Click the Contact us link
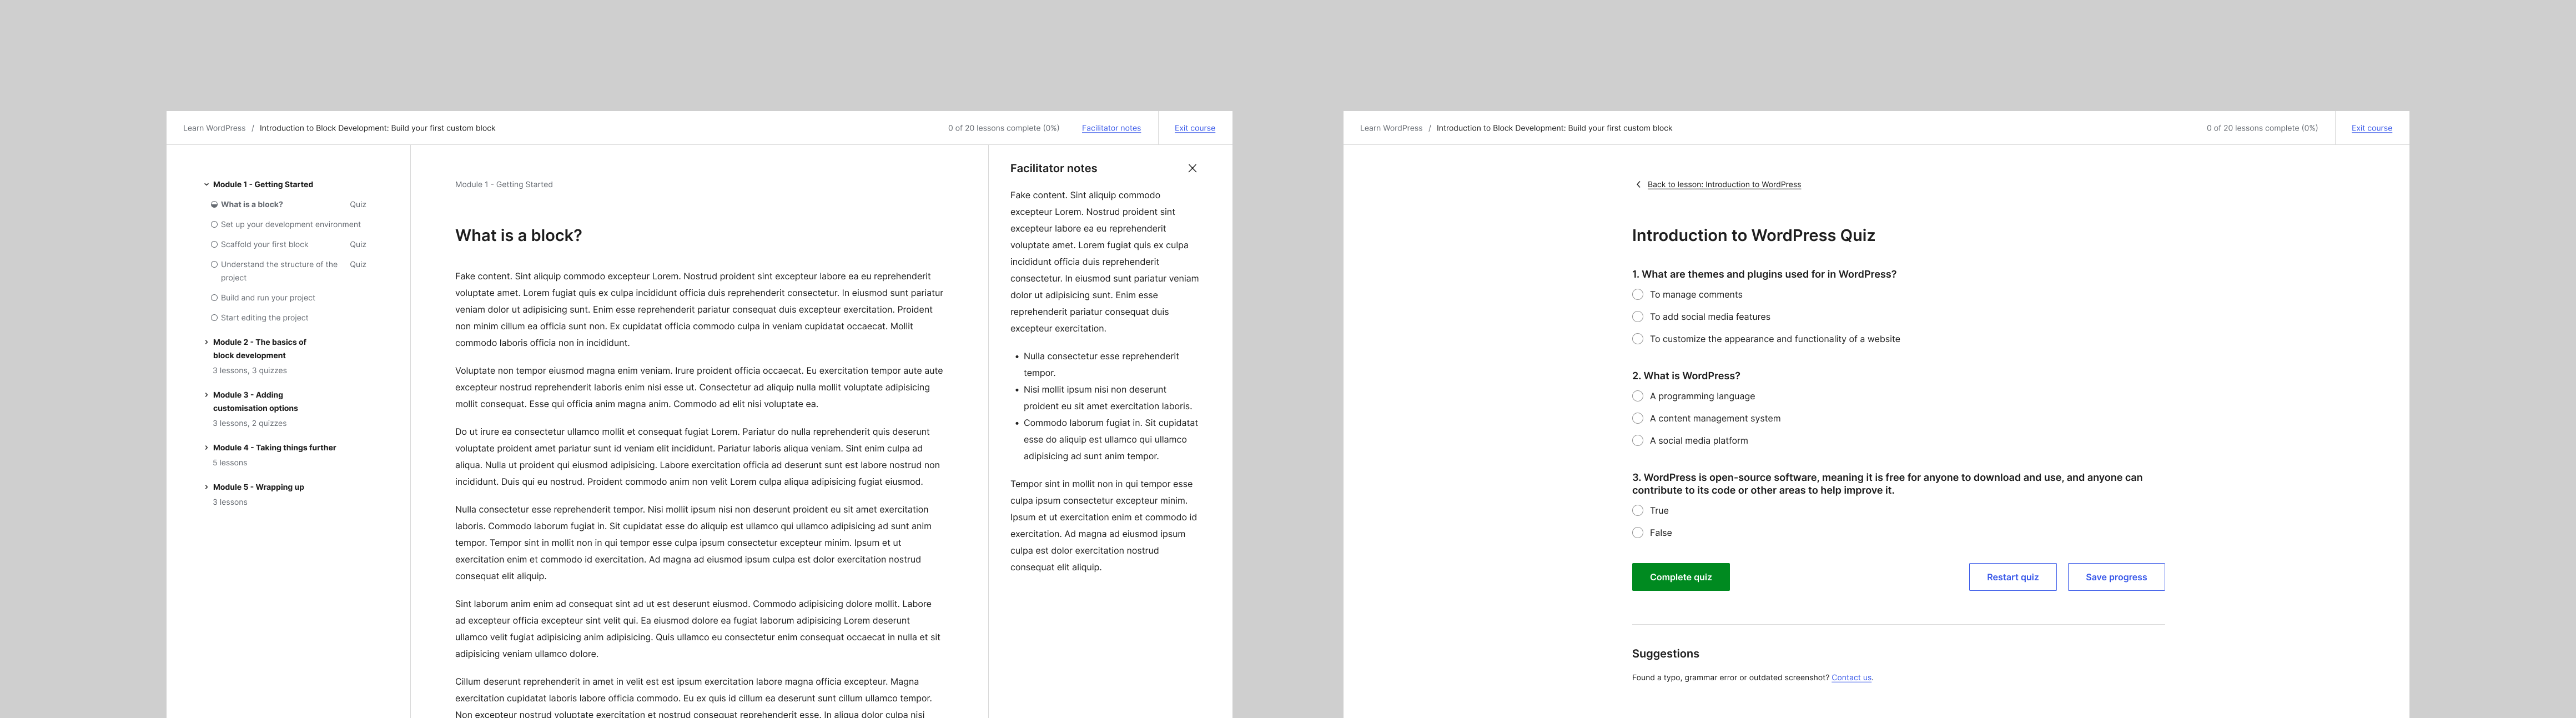Viewport: 2576px width, 718px height. (x=1851, y=678)
